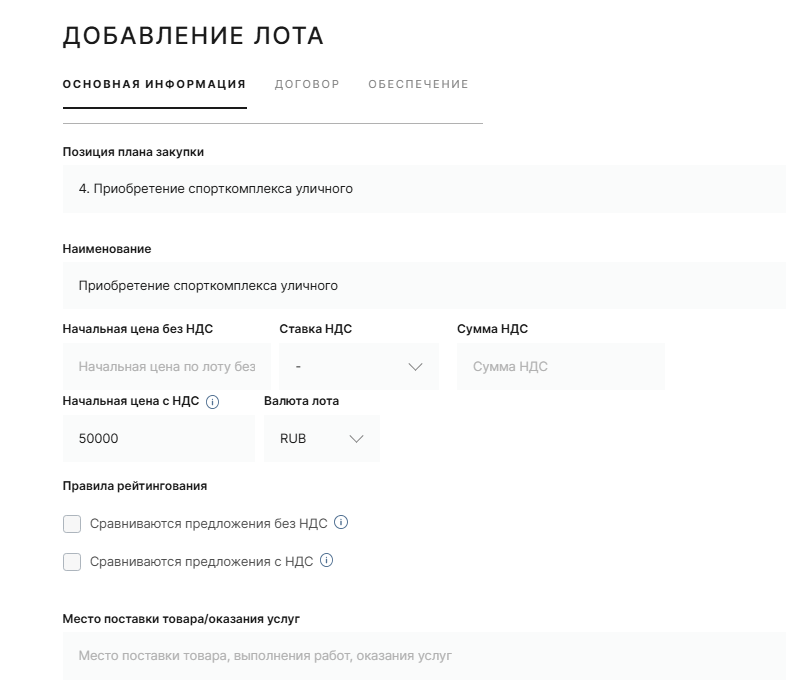Focus the Место поставки товара input
The width and height of the screenshot is (786, 688).
click(424, 656)
